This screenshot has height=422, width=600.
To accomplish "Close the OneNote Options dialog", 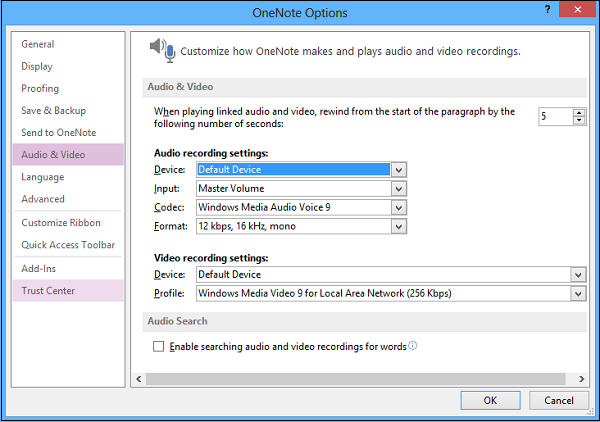I will pos(577,9).
